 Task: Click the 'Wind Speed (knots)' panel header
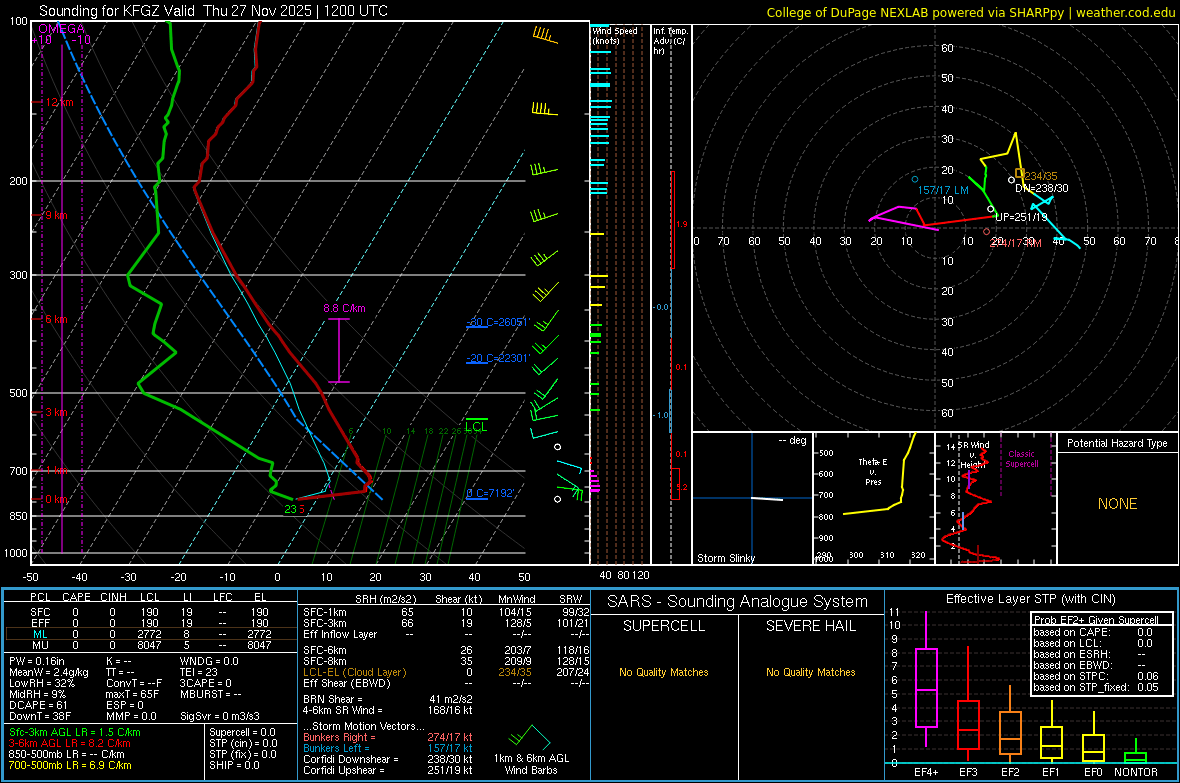click(x=615, y=35)
